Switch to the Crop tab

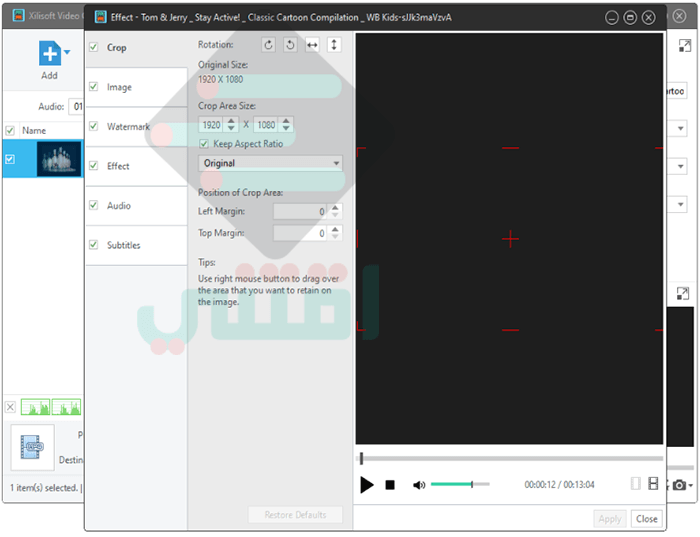(x=137, y=47)
